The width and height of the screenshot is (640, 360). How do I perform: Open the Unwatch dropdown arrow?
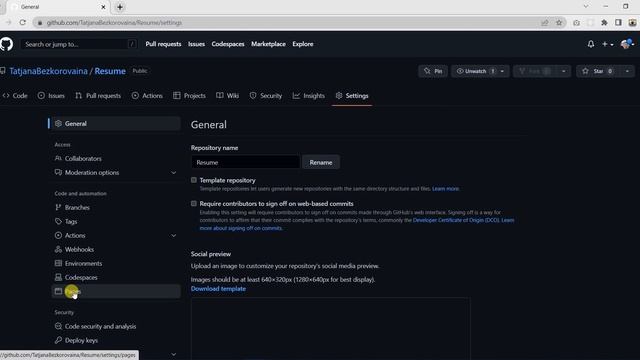(502, 71)
